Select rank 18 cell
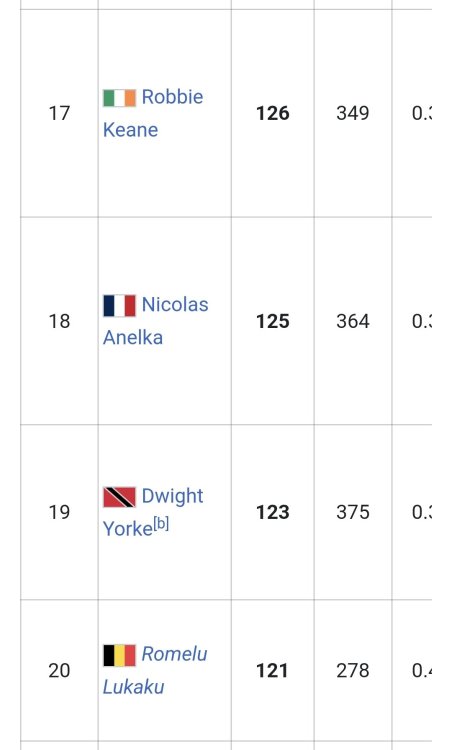The width and height of the screenshot is (452, 750). click(59, 321)
